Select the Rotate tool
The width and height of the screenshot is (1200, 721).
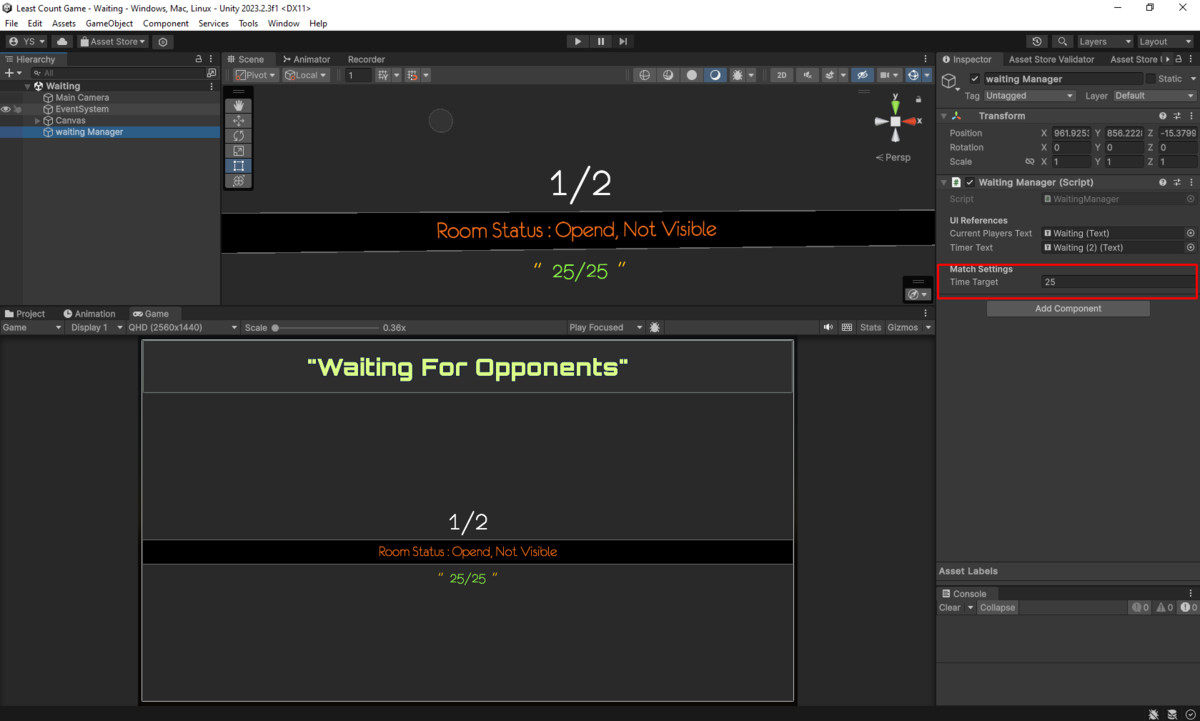pos(238,135)
